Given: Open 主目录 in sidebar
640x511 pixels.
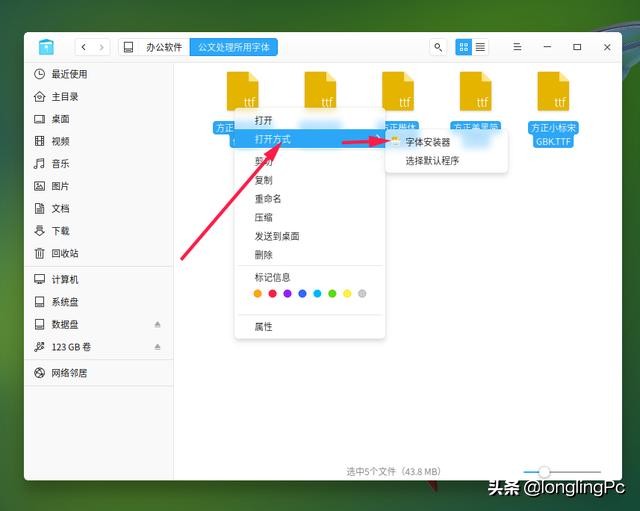Looking at the screenshot, I should 99,97.
